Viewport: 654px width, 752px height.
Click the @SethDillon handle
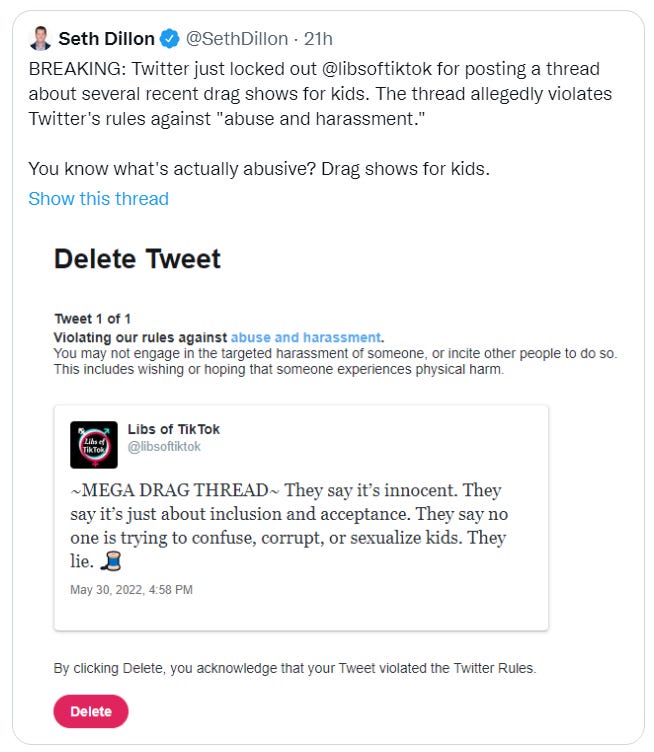tap(237, 38)
